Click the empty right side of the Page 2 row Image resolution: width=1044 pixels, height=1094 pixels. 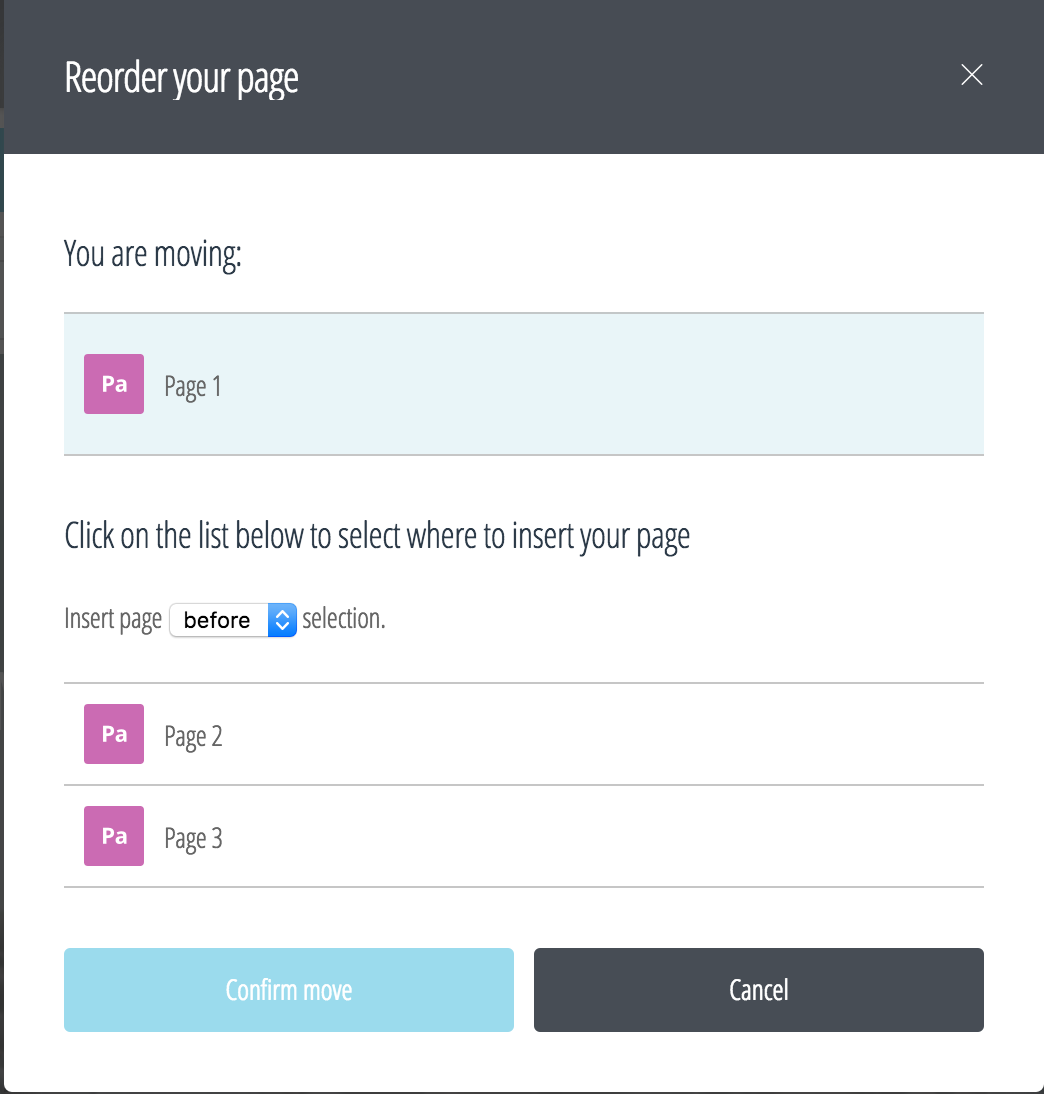700,735
